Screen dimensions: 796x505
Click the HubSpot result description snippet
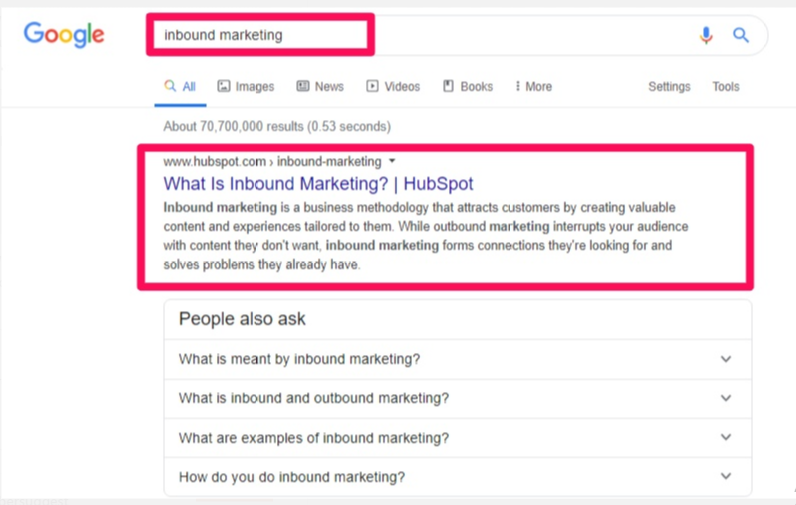(425, 236)
